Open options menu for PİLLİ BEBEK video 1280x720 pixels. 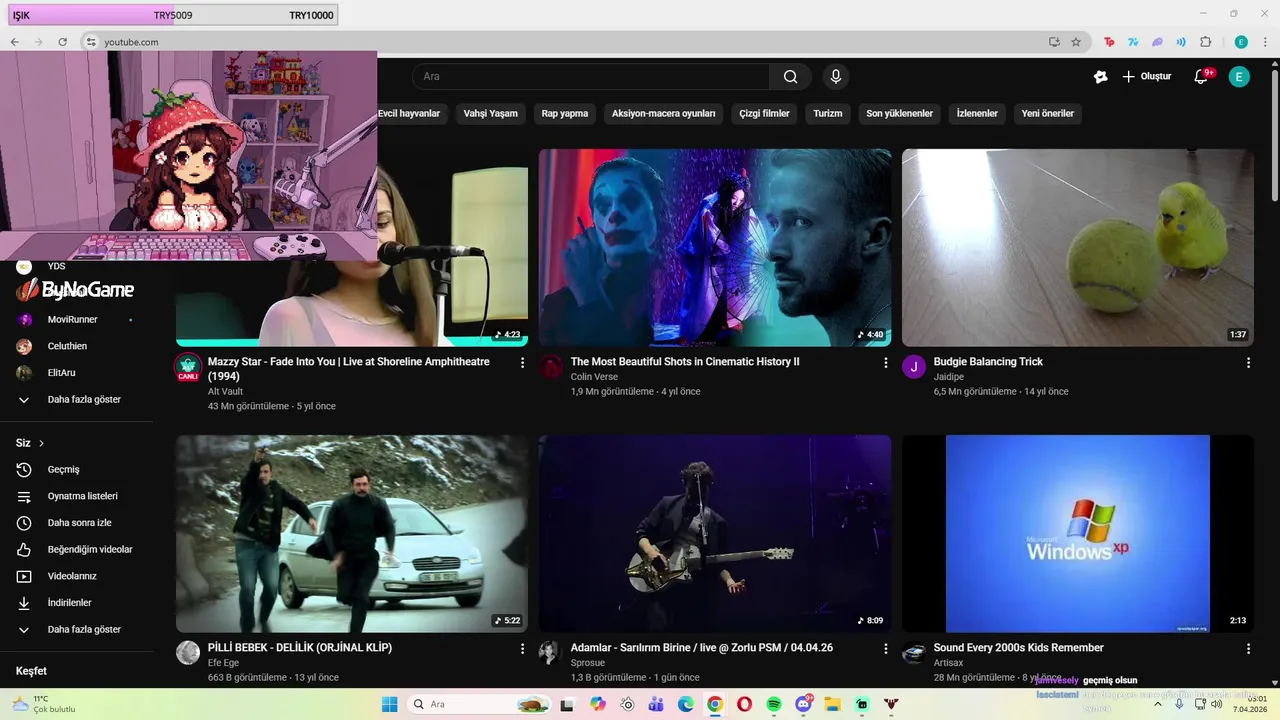point(522,649)
